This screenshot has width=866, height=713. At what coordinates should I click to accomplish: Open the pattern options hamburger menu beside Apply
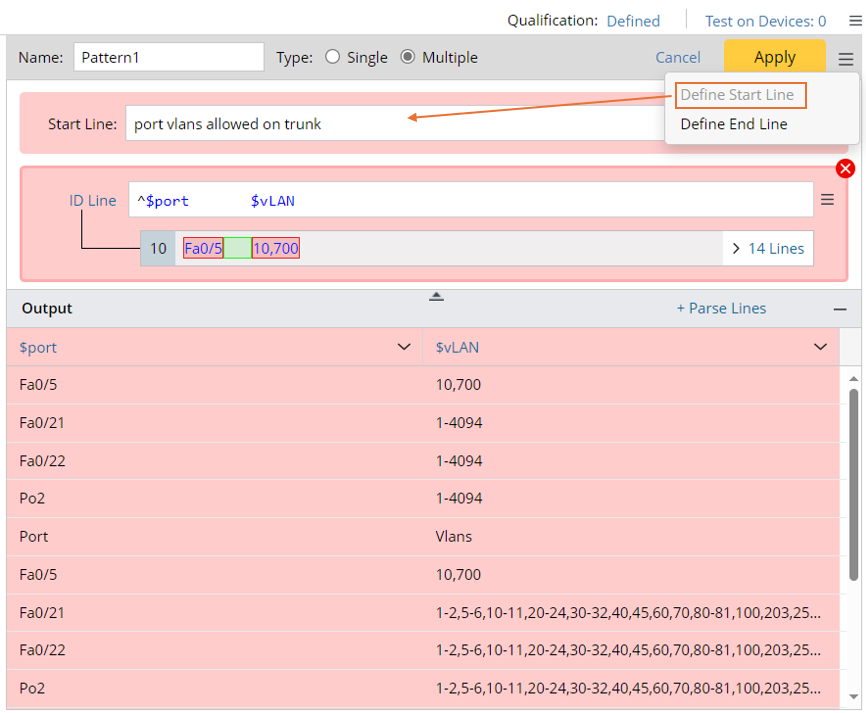[845, 57]
